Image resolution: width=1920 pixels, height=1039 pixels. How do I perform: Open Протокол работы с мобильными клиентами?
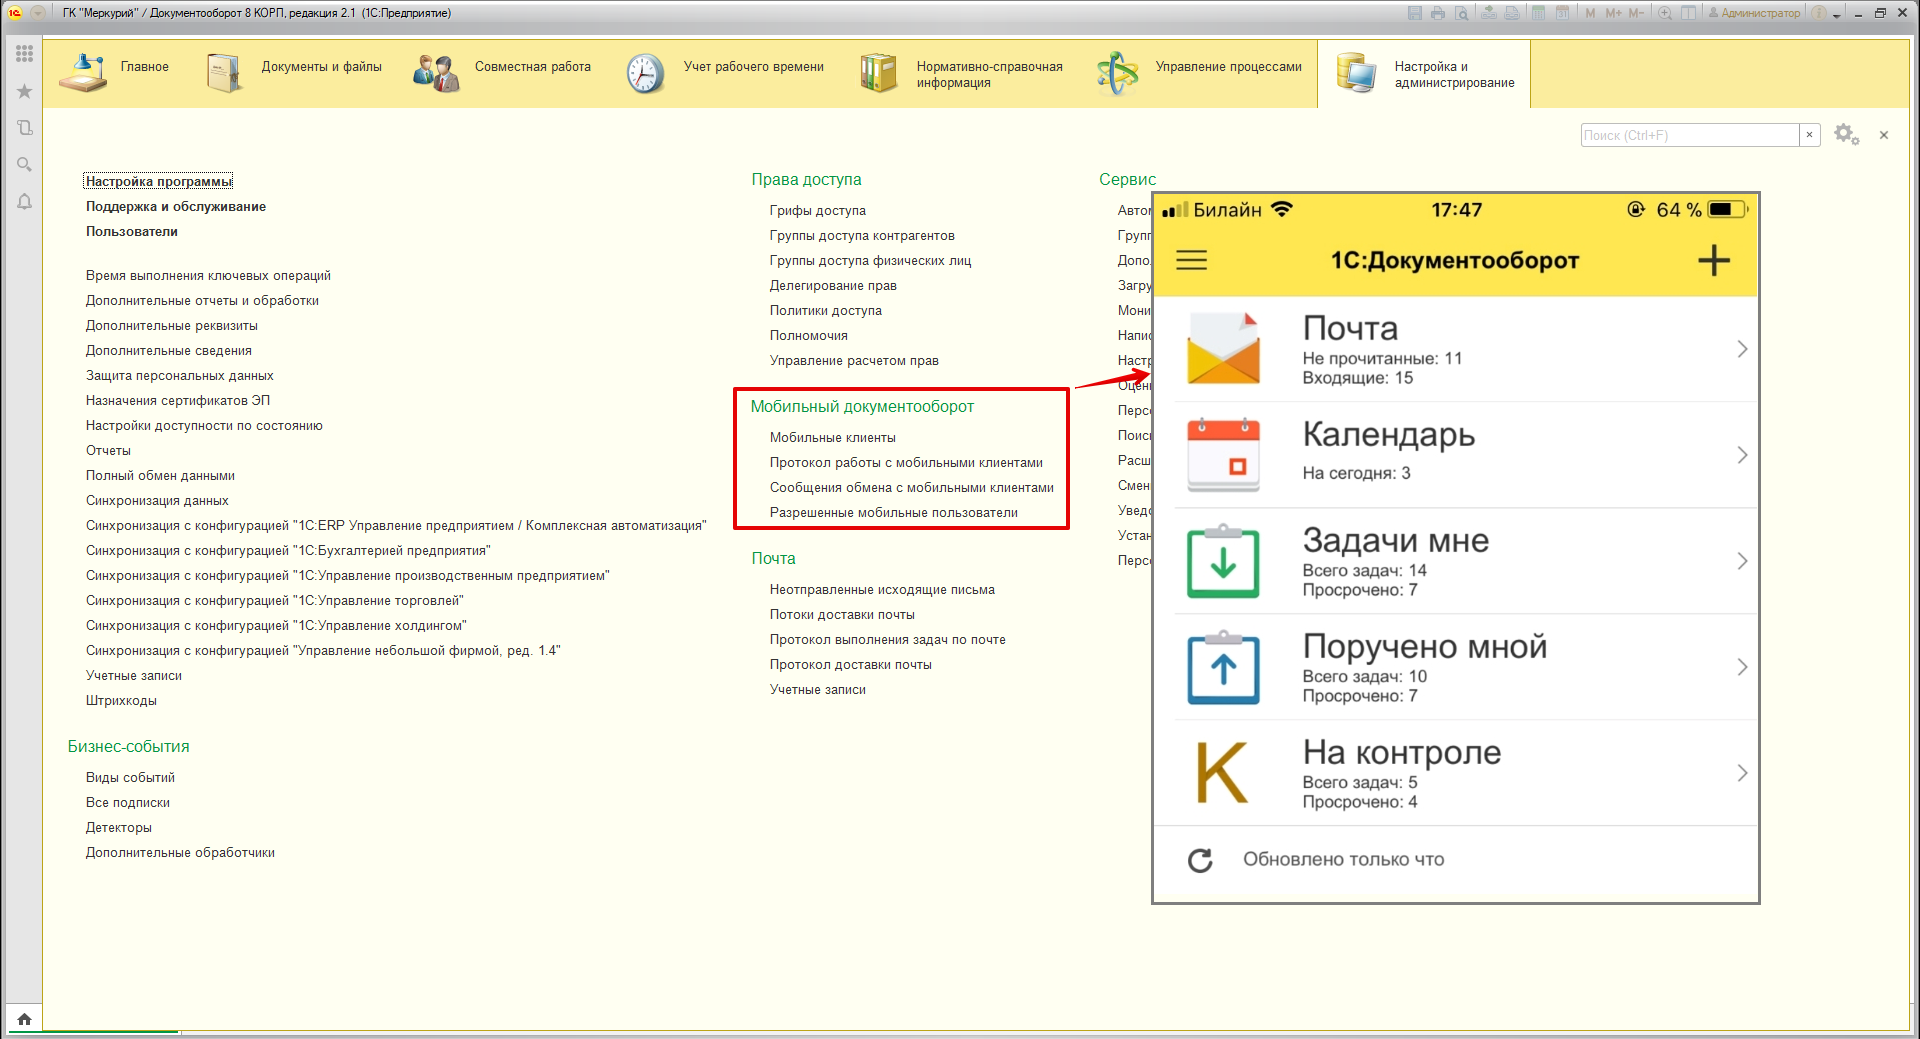coord(906,462)
